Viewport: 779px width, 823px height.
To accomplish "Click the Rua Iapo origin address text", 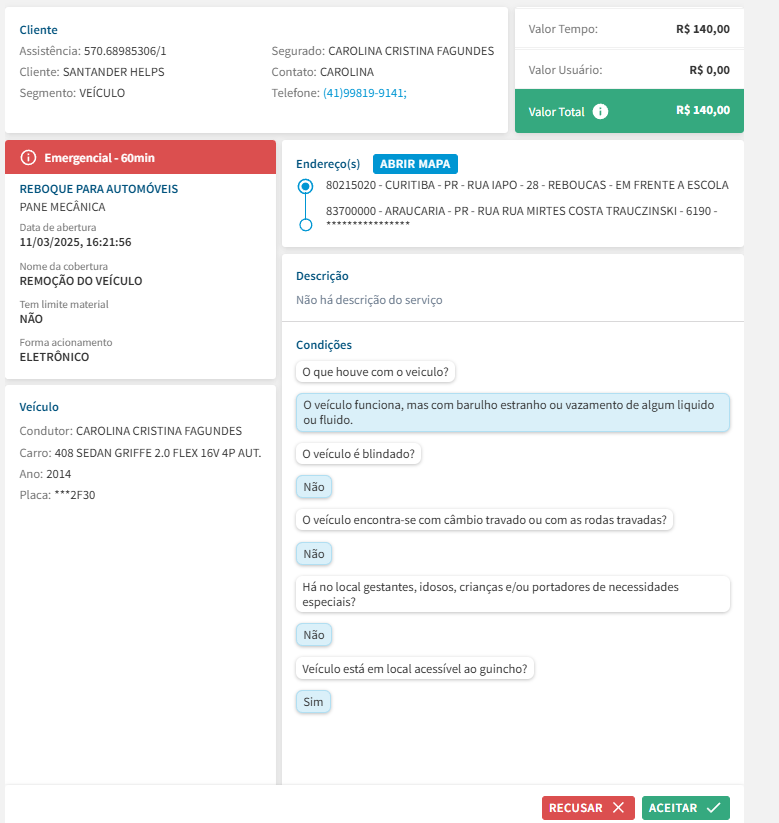I will pos(527,185).
